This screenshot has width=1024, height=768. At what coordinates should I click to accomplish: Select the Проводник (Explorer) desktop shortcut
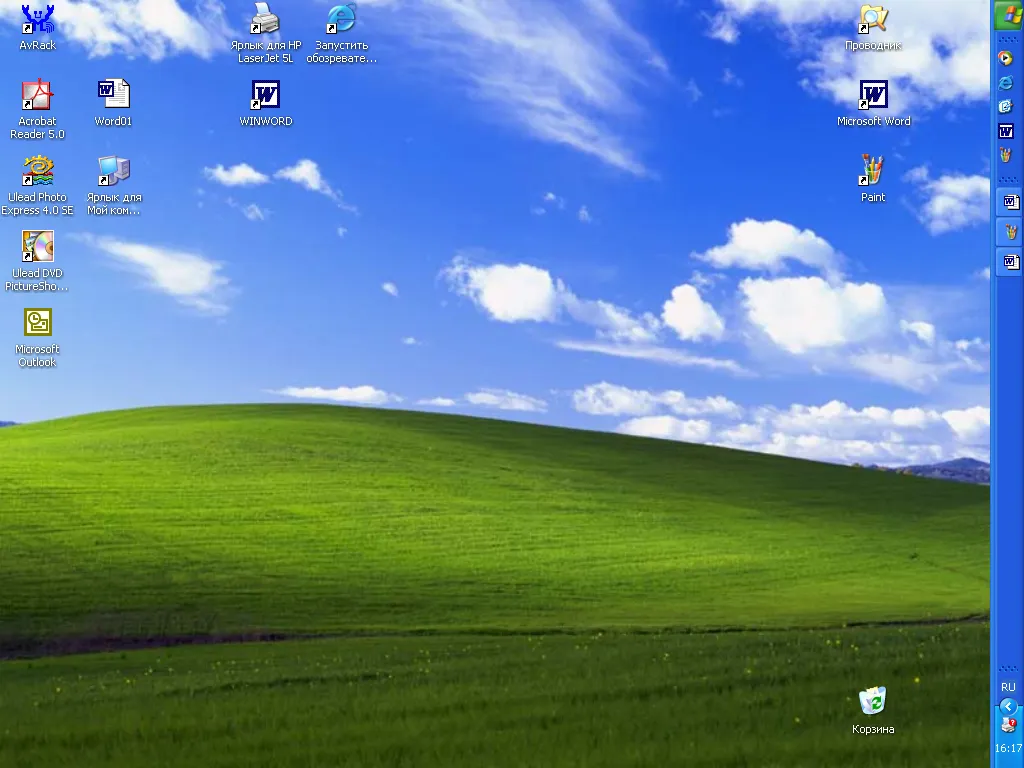pos(873,26)
